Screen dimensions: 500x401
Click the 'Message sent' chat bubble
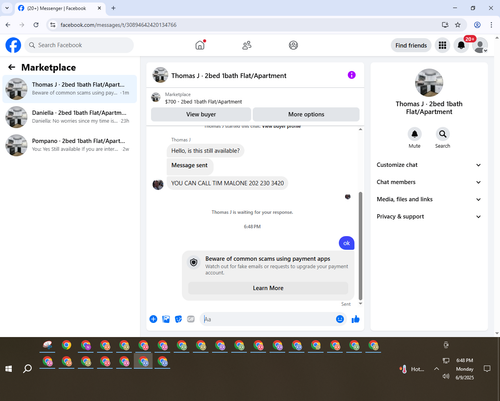click(x=190, y=165)
